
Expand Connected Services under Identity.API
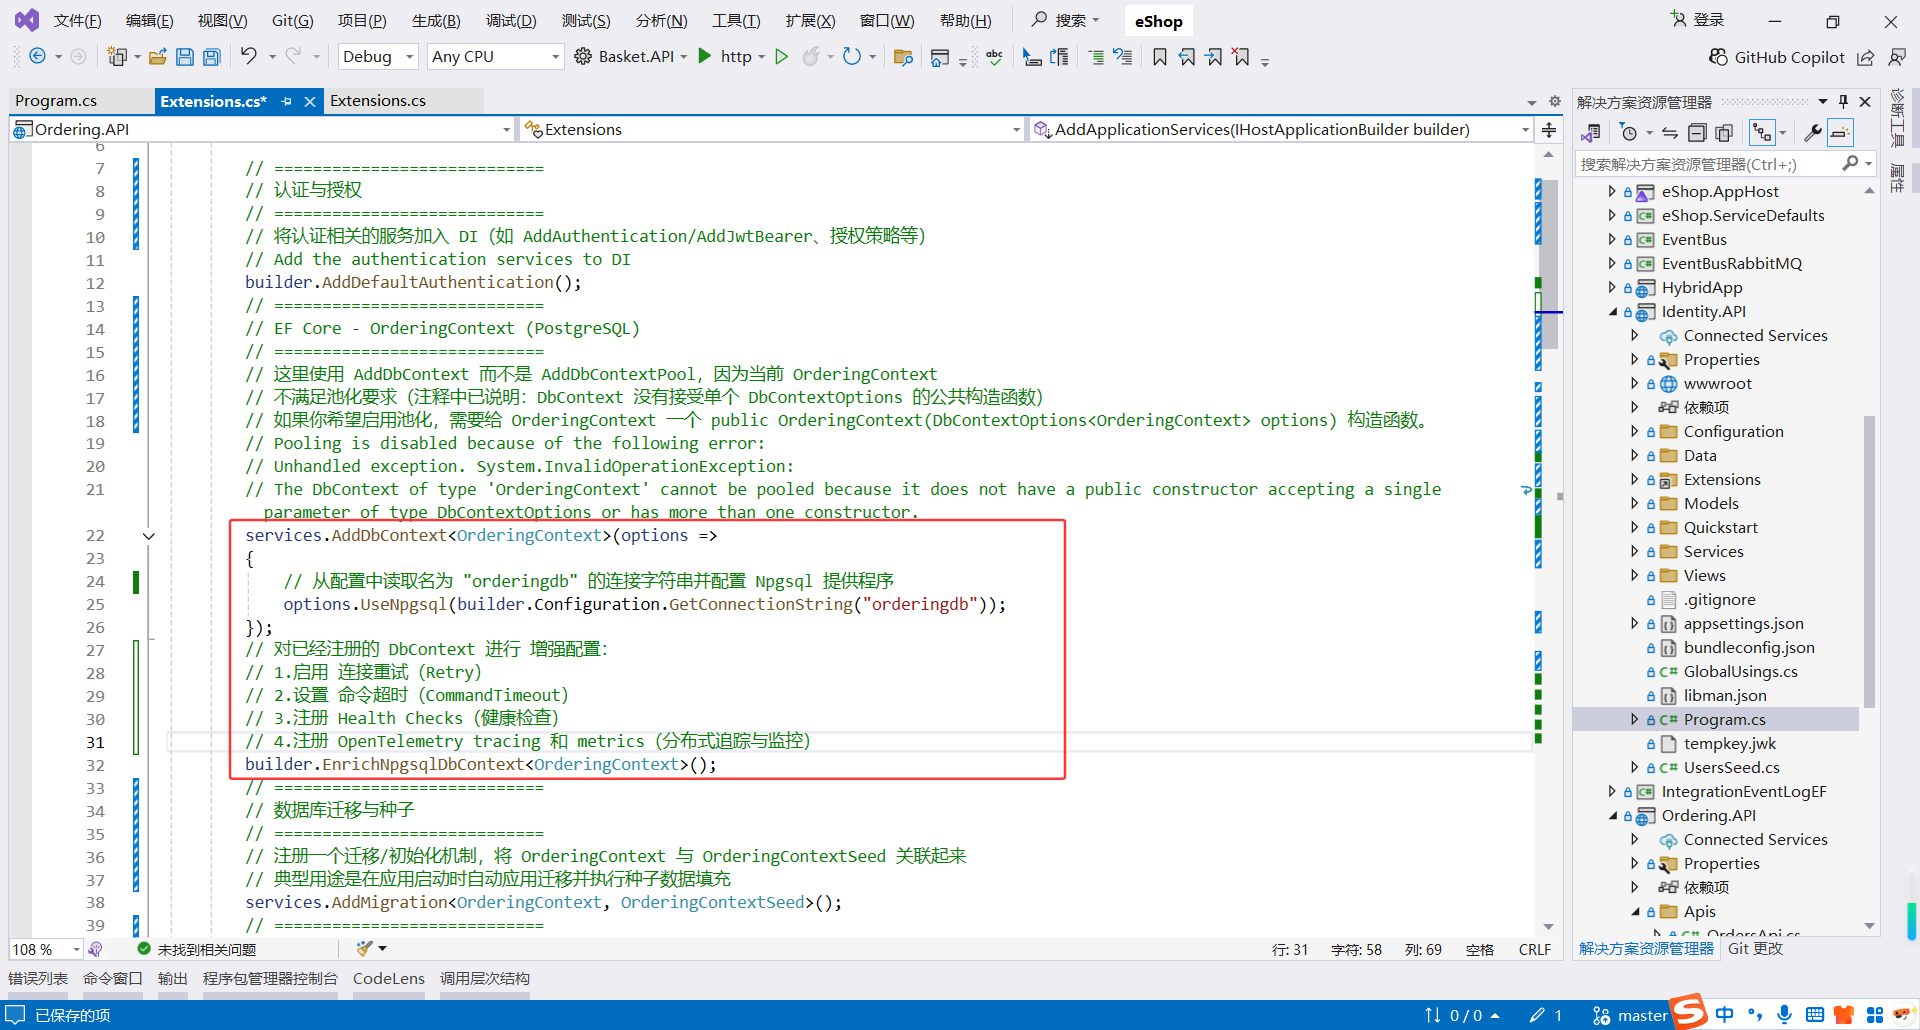point(1636,335)
